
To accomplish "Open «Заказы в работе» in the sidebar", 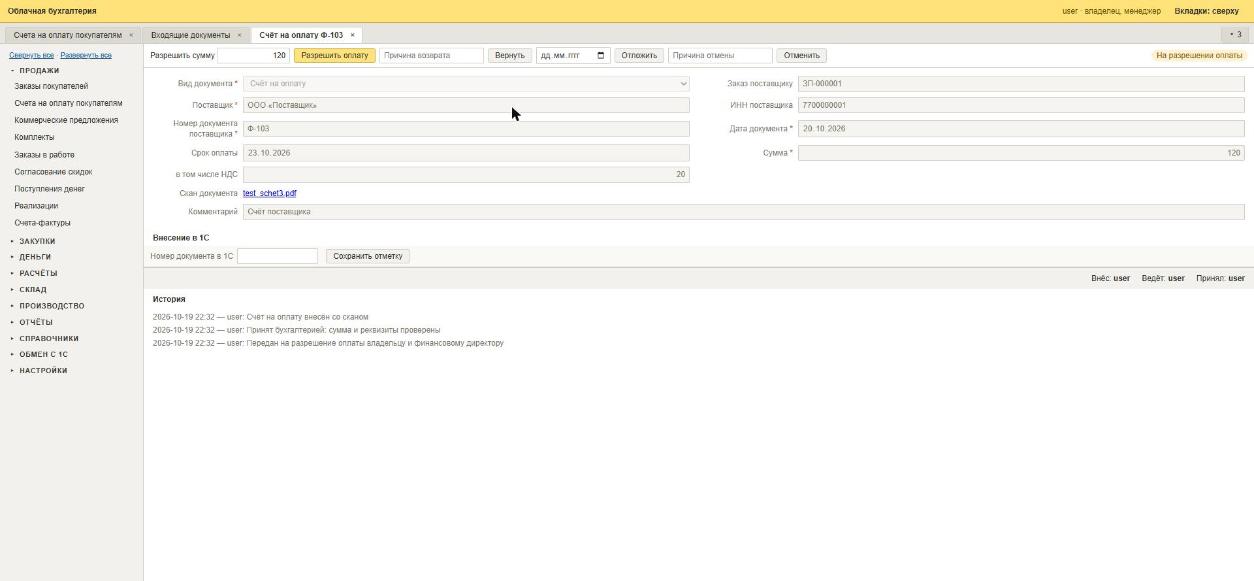I will pyautogui.click(x=44, y=155).
